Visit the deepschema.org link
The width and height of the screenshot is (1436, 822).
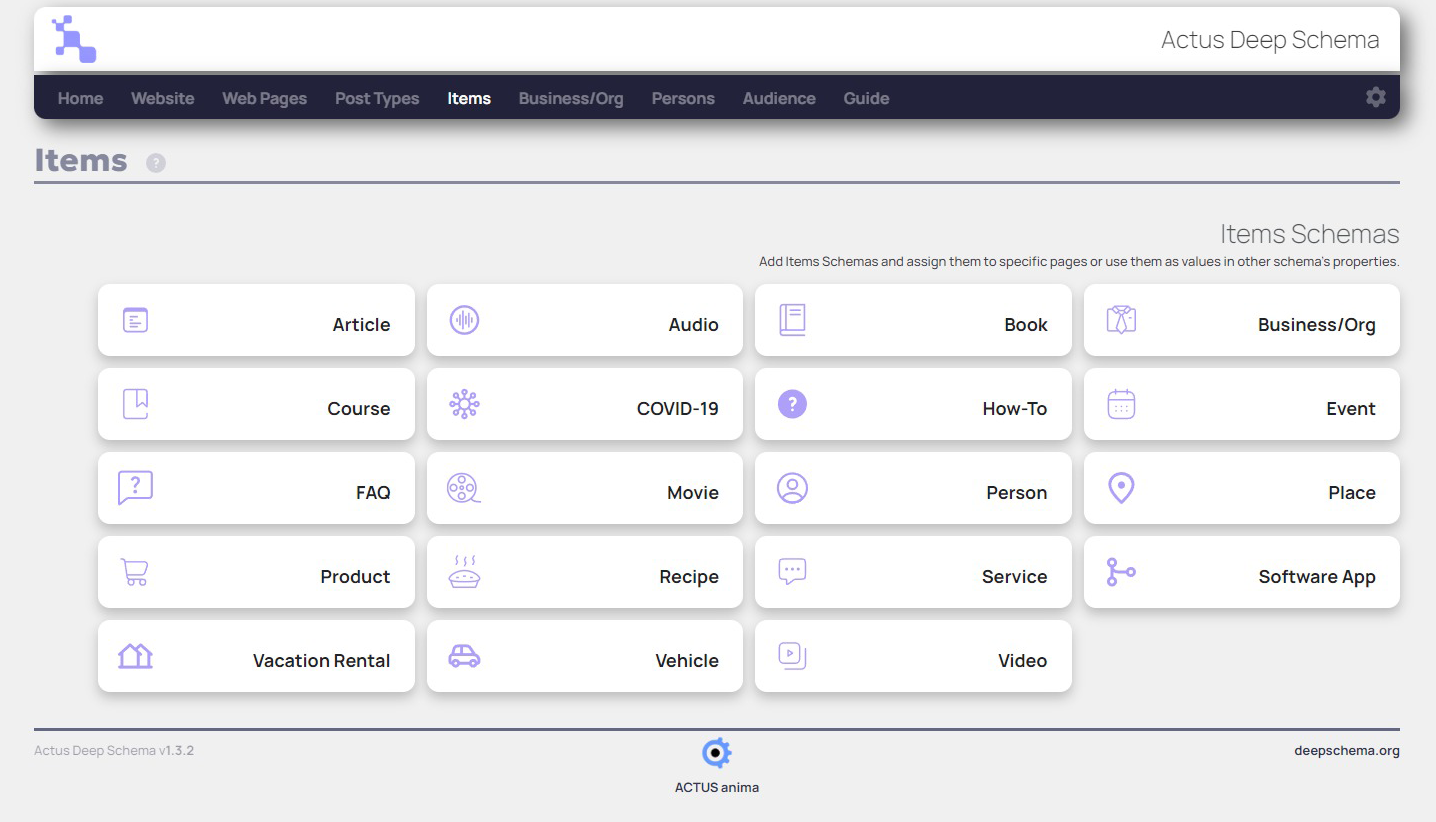click(x=1346, y=751)
